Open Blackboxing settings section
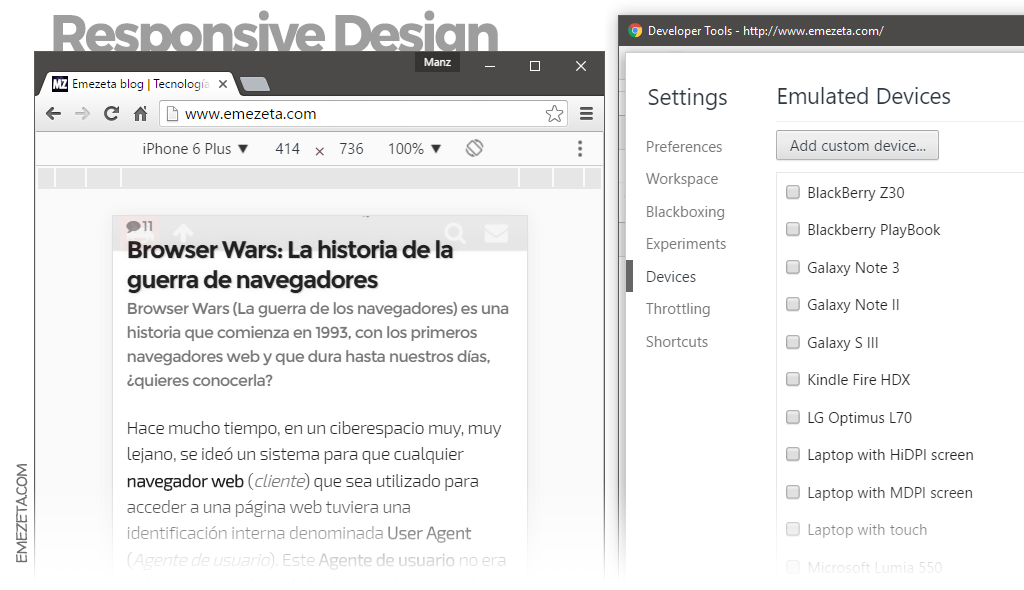The height and width of the screenshot is (590, 1024). (685, 212)
